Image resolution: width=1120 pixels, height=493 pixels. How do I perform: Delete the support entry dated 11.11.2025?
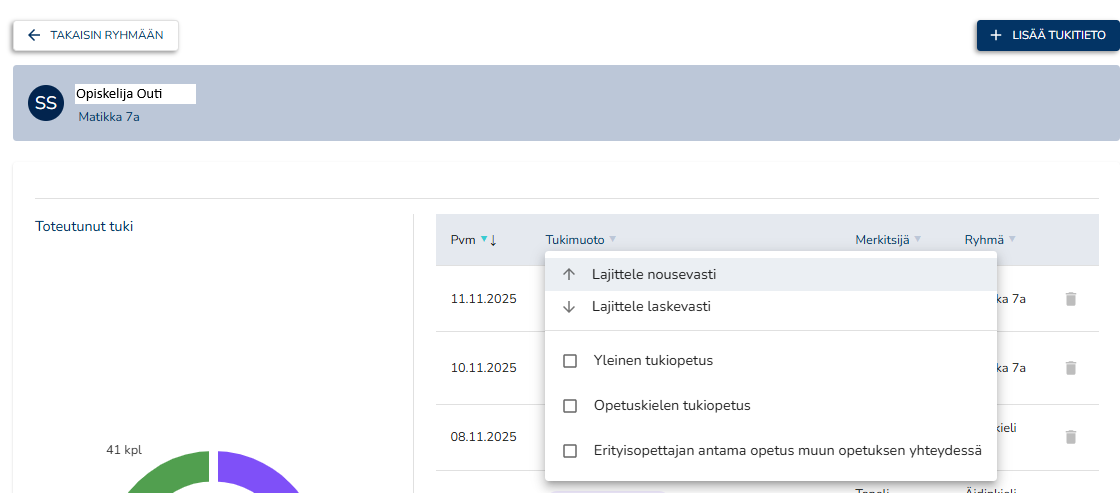click(x=1071, y=299)
